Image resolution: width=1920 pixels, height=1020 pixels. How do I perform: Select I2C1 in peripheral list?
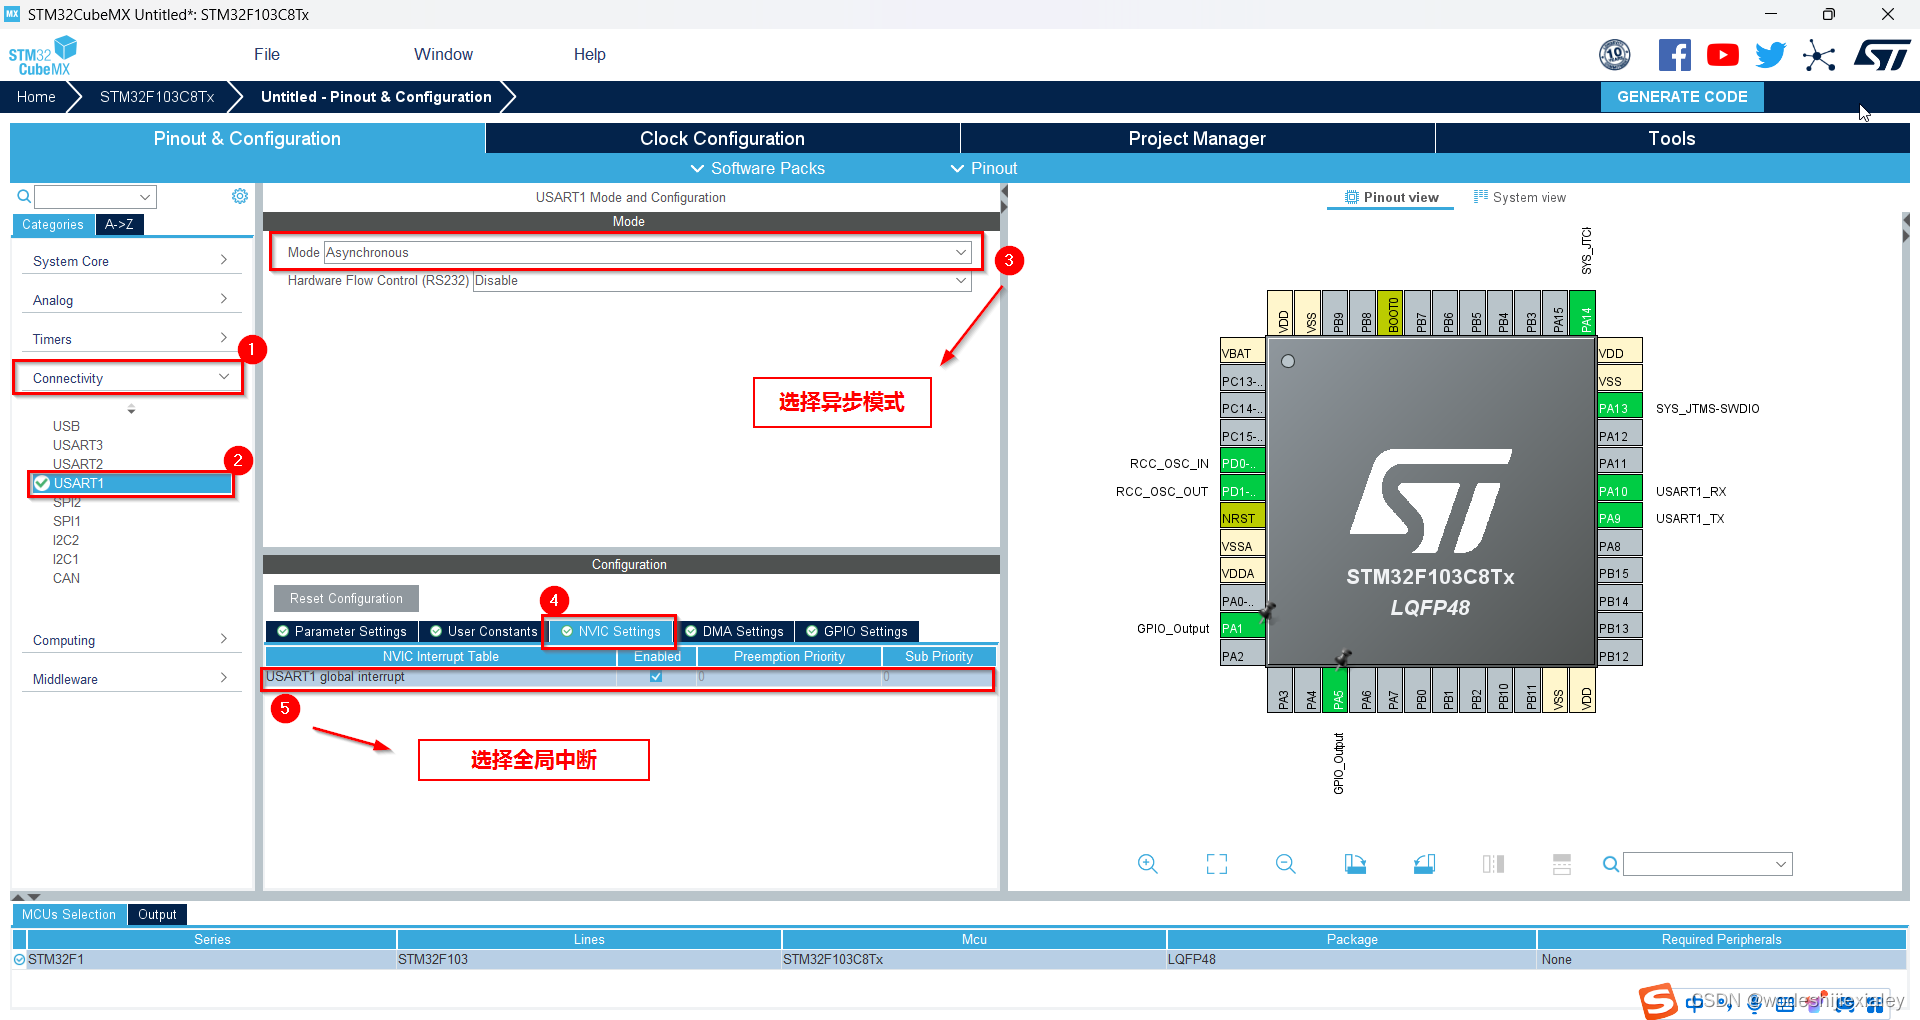click(66, 559)
